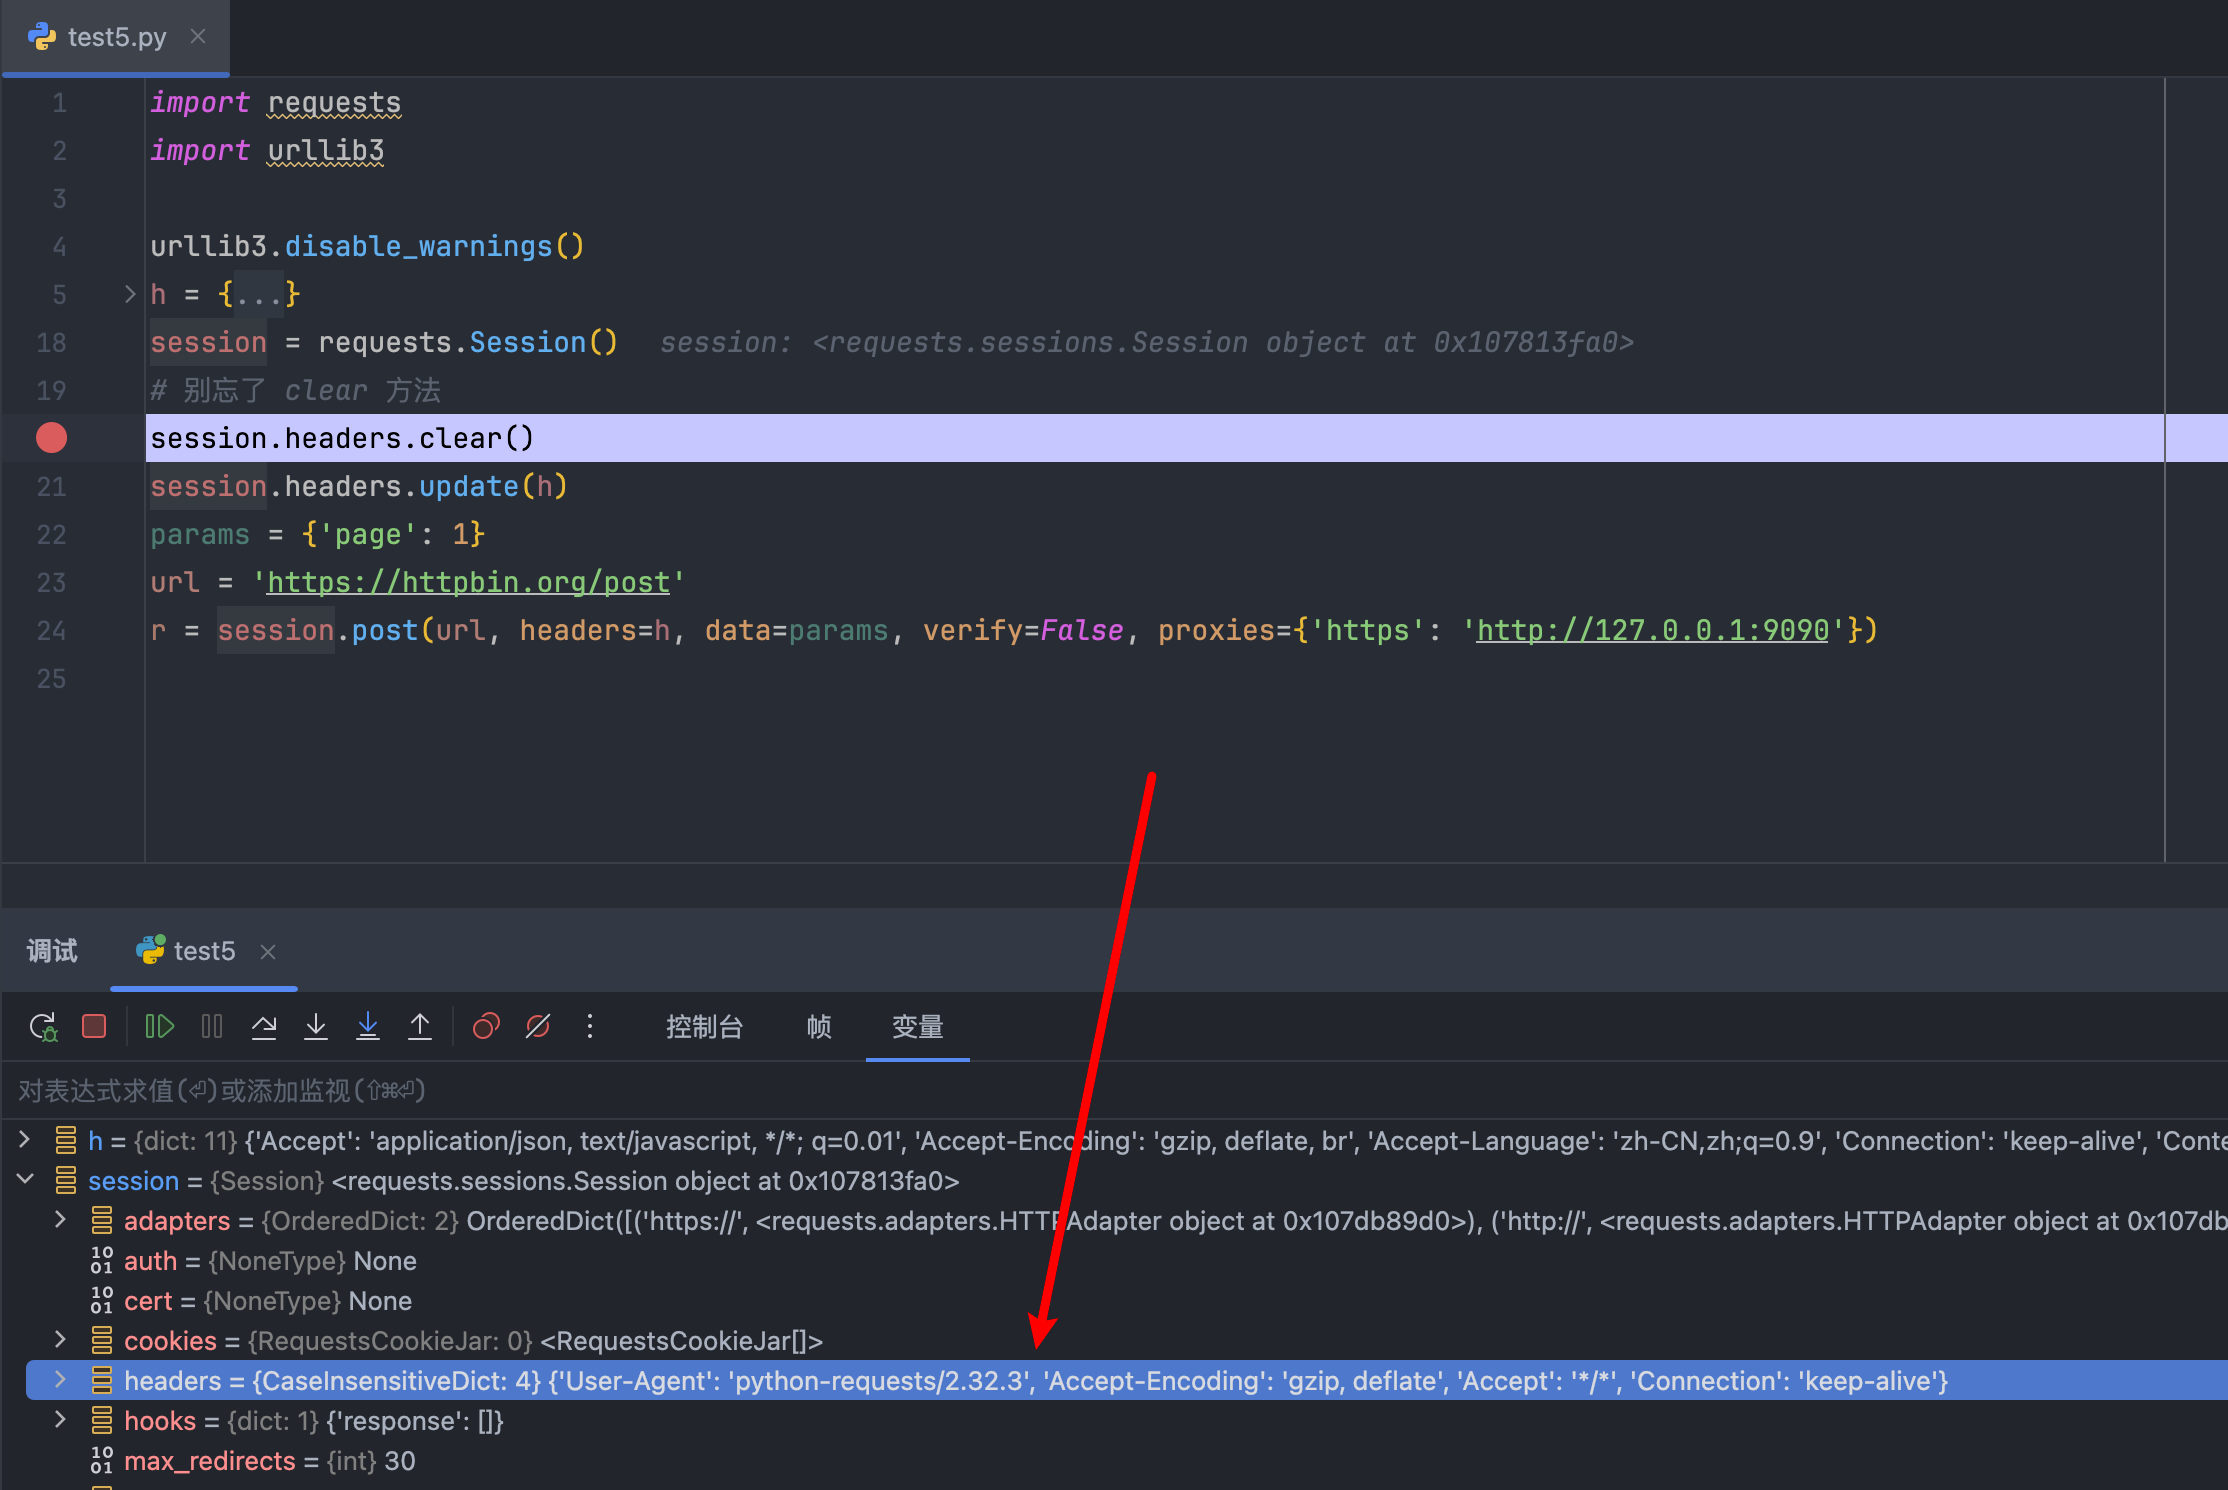Screen dimensions: 2228x1490
Task: Collapse the session variable node
Action: (26, 1180)
